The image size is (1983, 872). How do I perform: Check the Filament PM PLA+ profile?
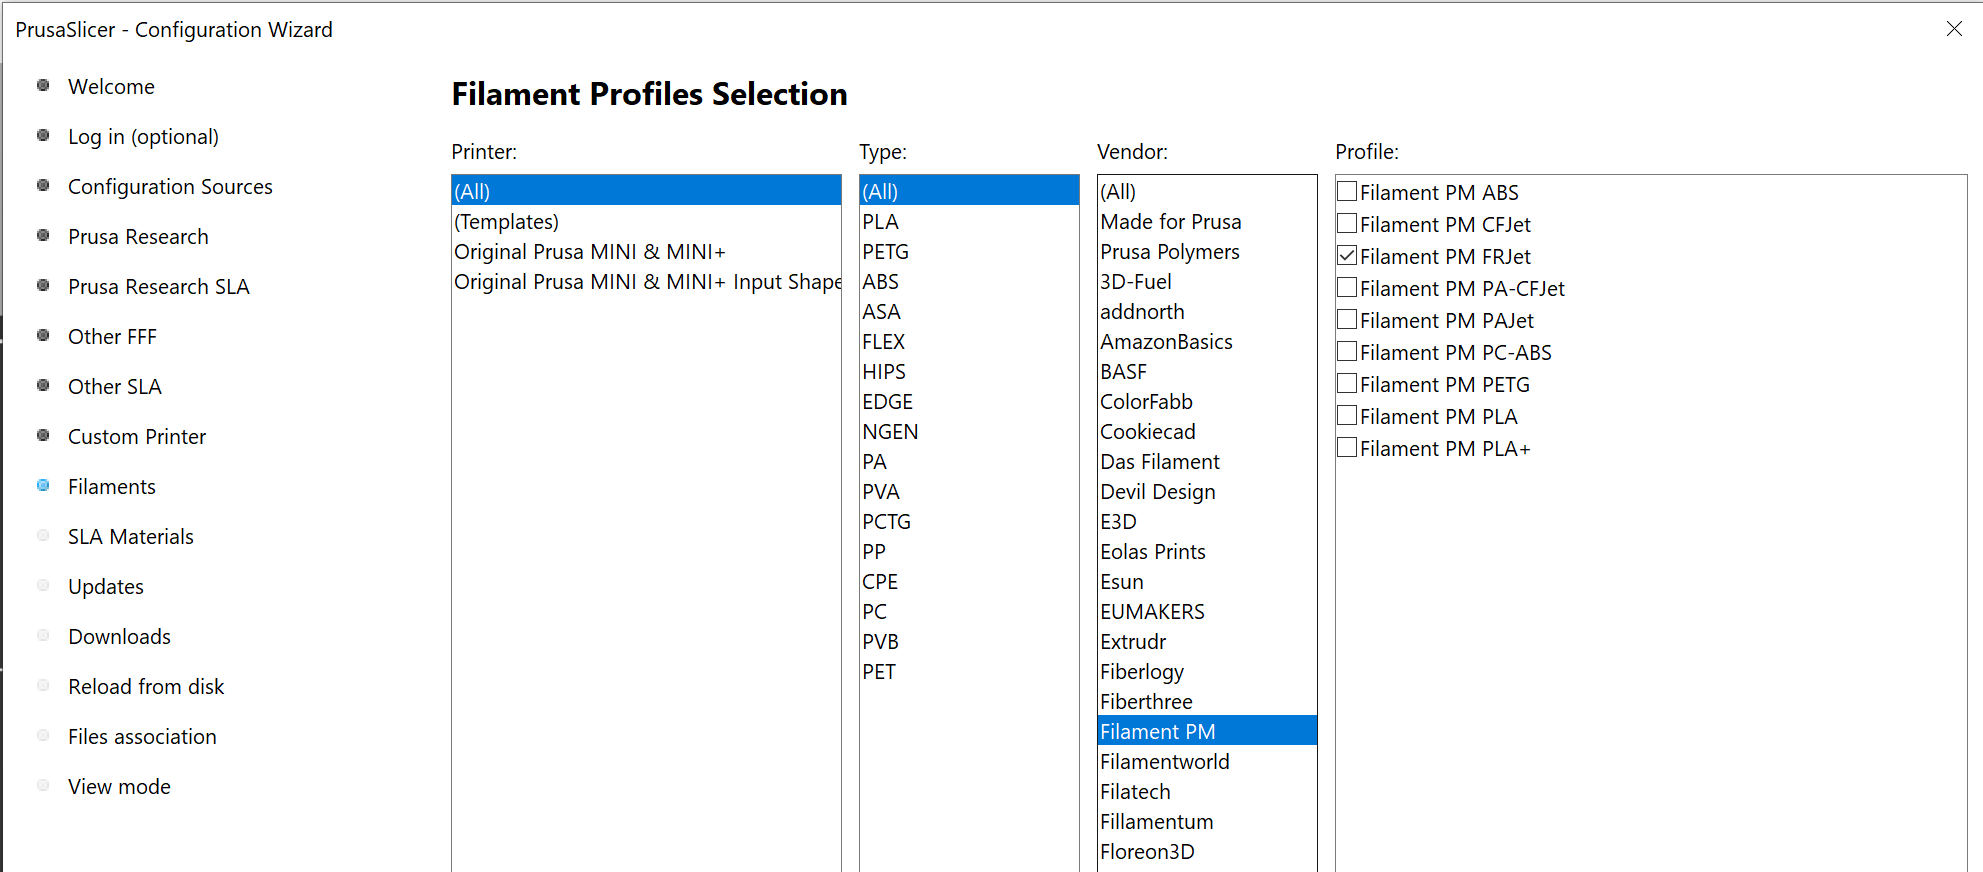pyautogui.click(x=1347, y=448)
